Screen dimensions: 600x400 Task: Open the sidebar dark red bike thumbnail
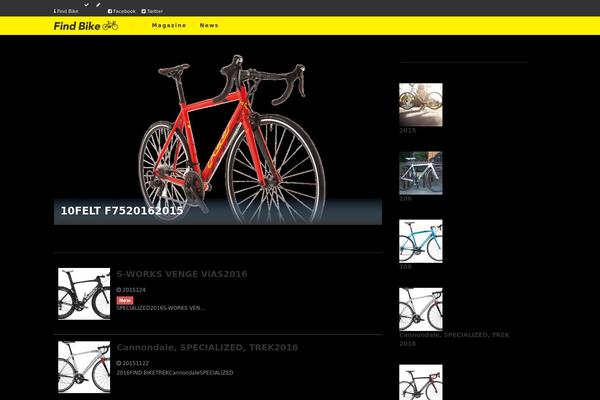click(x=421, y=382)
